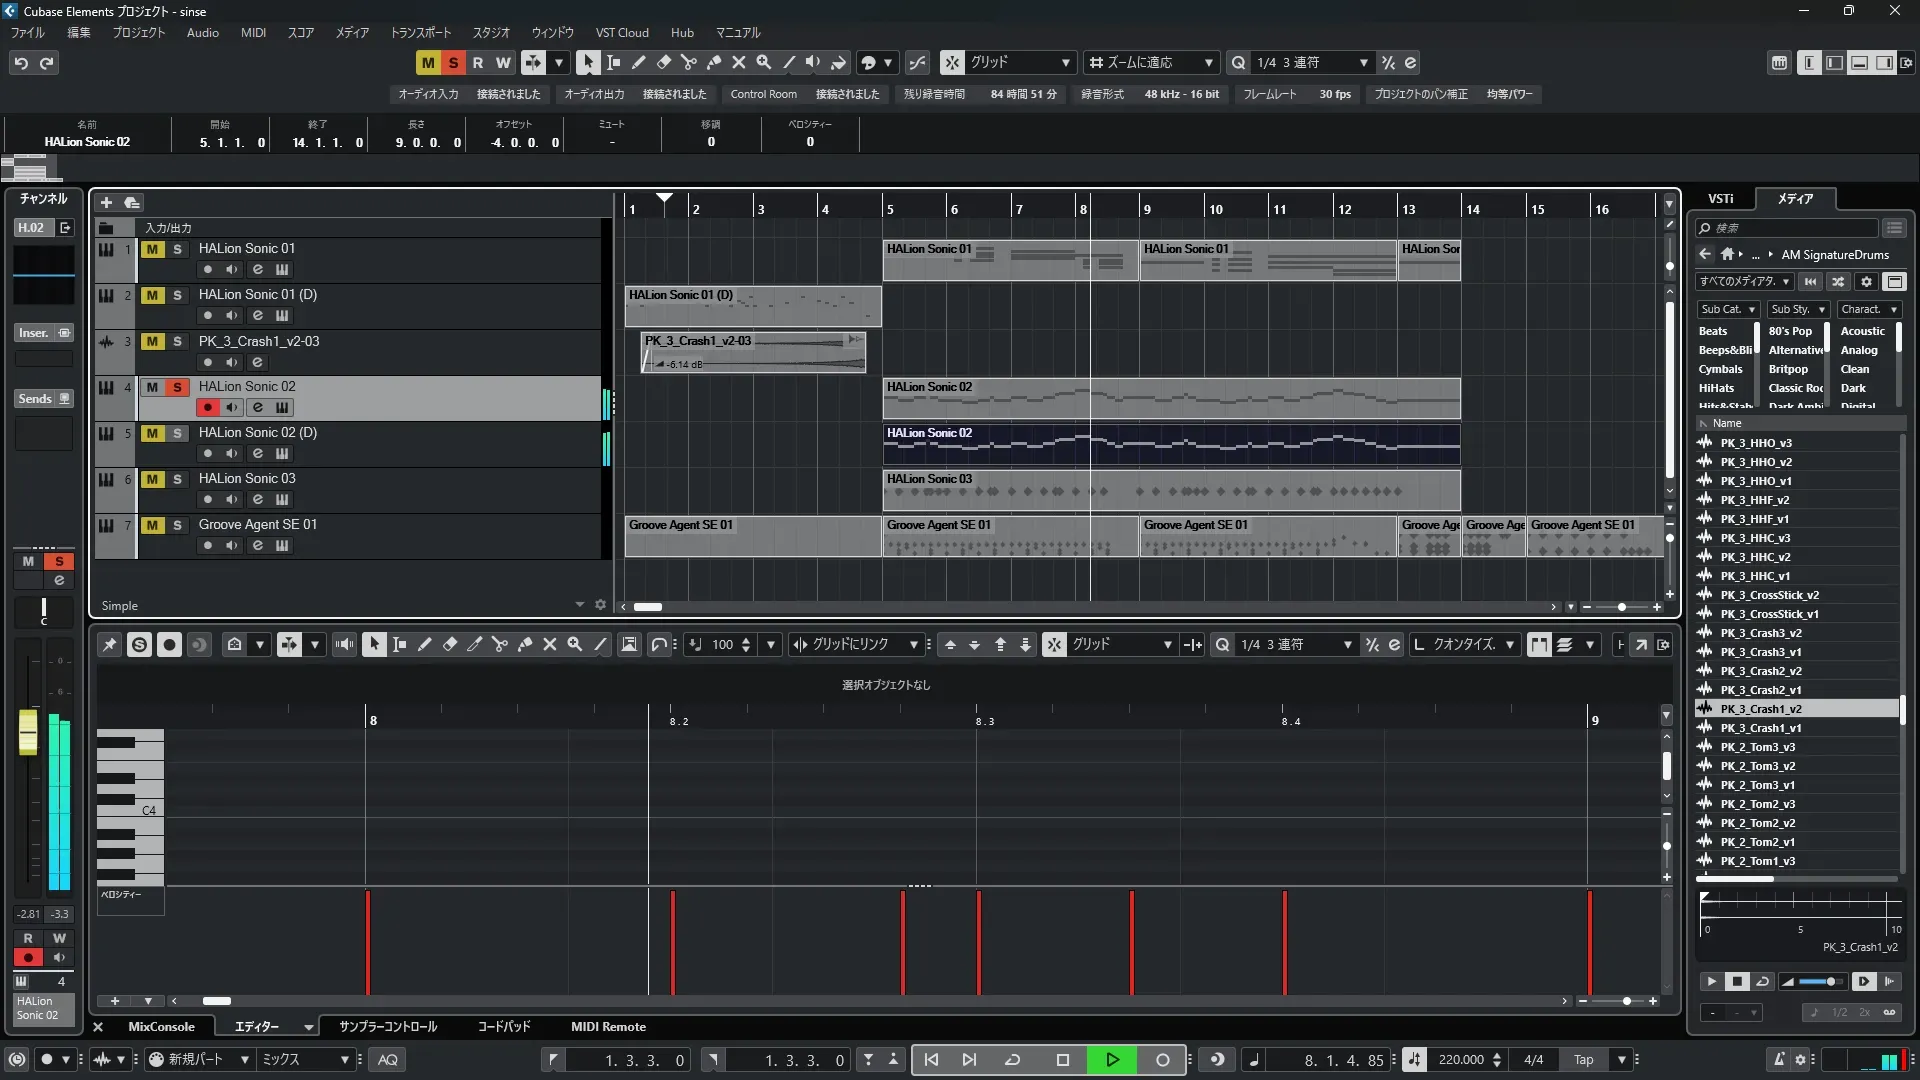
Task: Toggle record enable on HALion Sonic 02 track
Action: click(207, 407)
